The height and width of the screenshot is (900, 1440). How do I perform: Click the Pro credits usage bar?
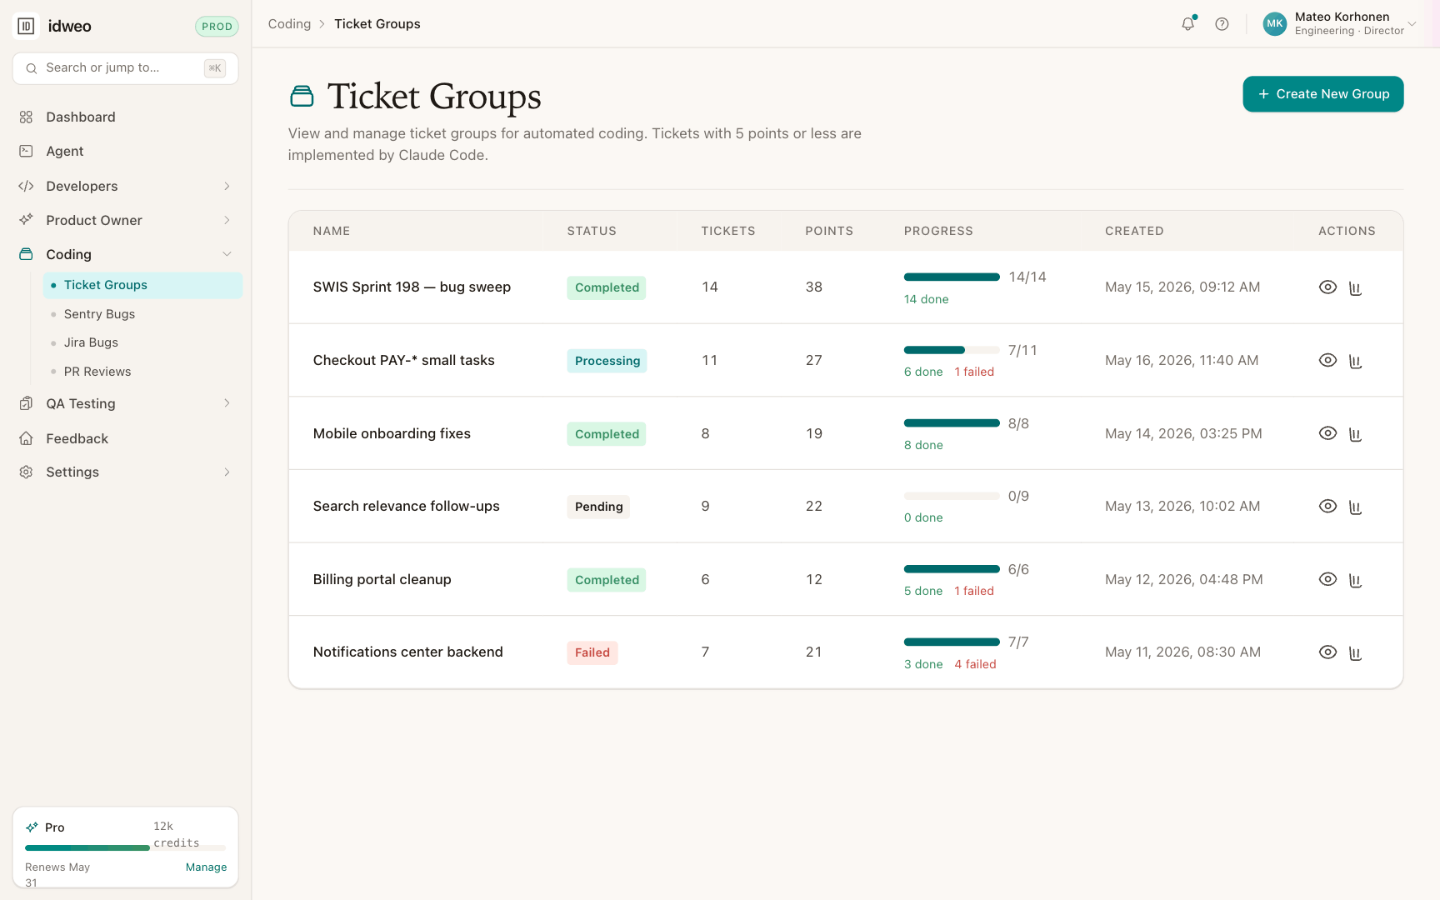point(125,848)
